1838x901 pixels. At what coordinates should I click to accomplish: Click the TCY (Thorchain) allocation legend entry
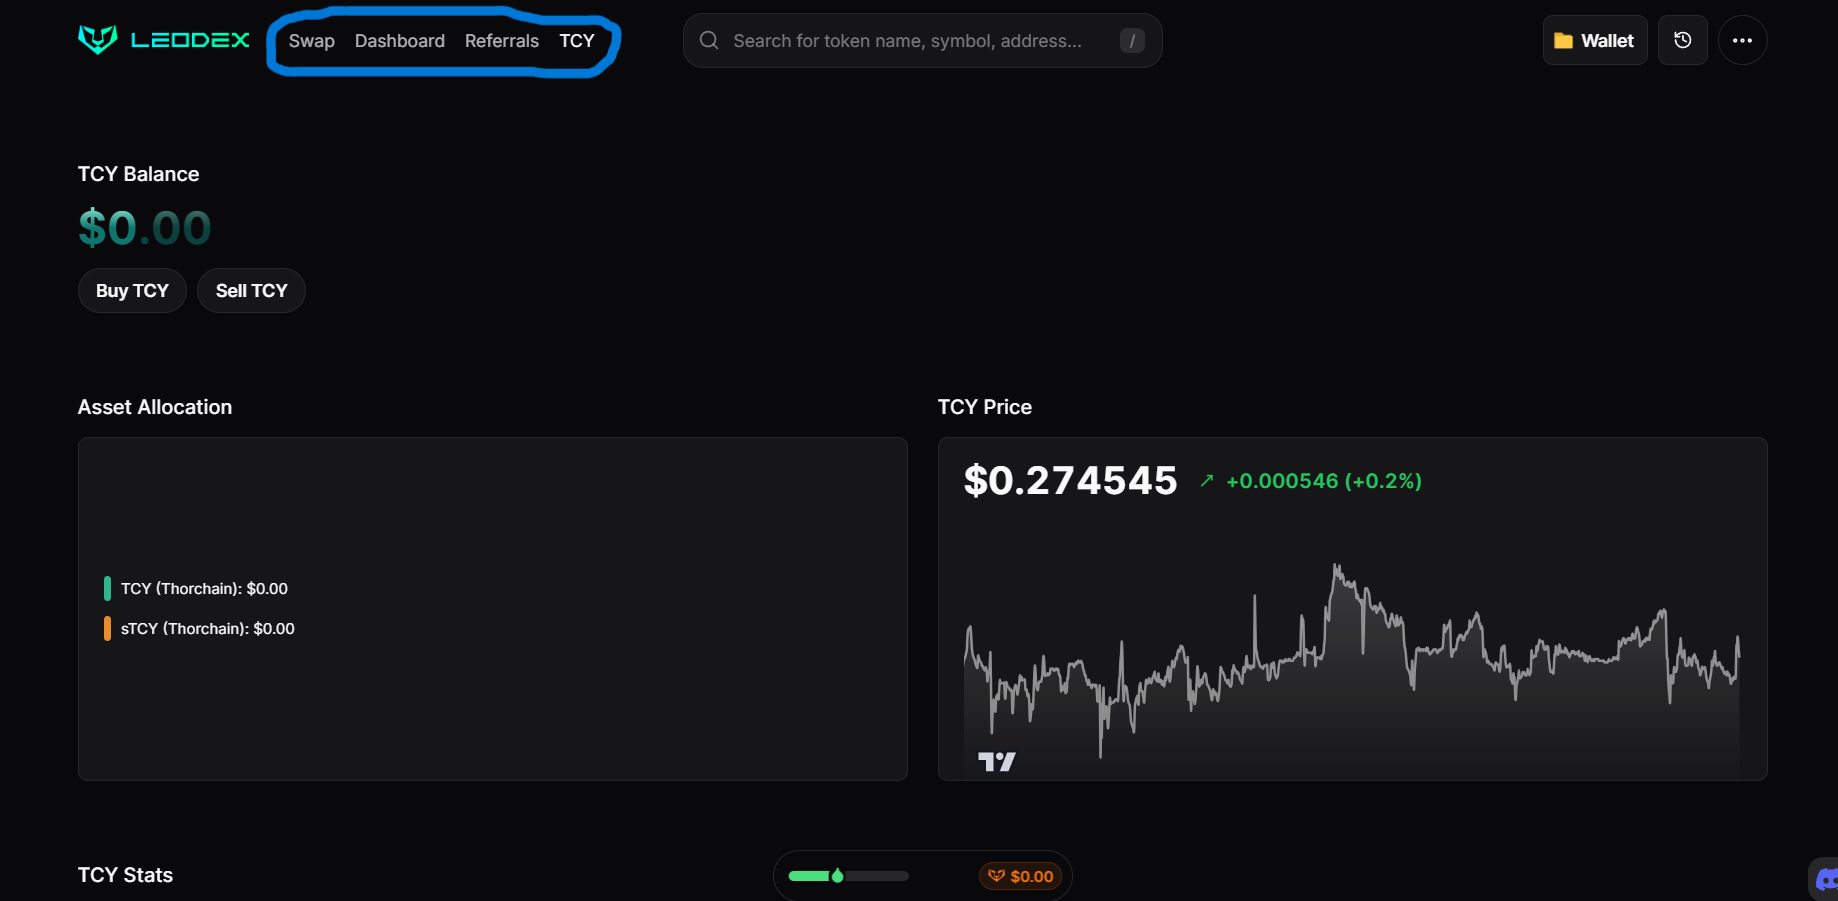click(204, 589)
